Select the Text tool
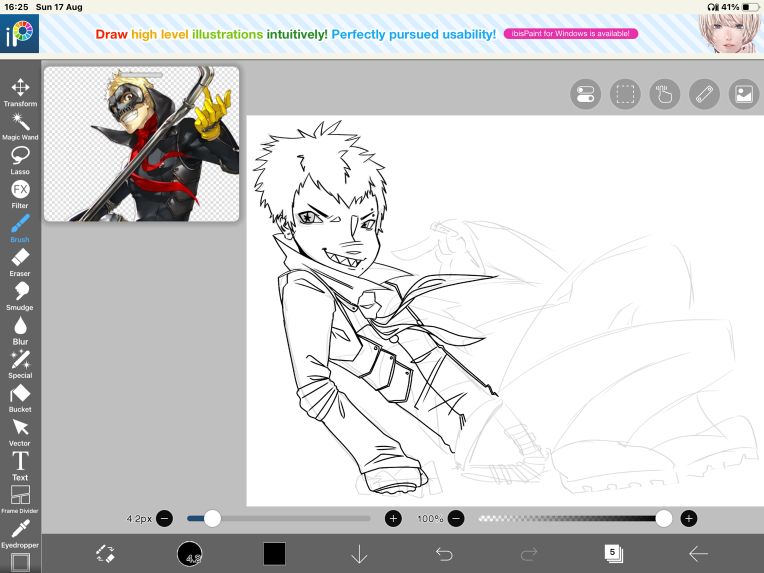This screenshot has height=573, width=764. 20,466
